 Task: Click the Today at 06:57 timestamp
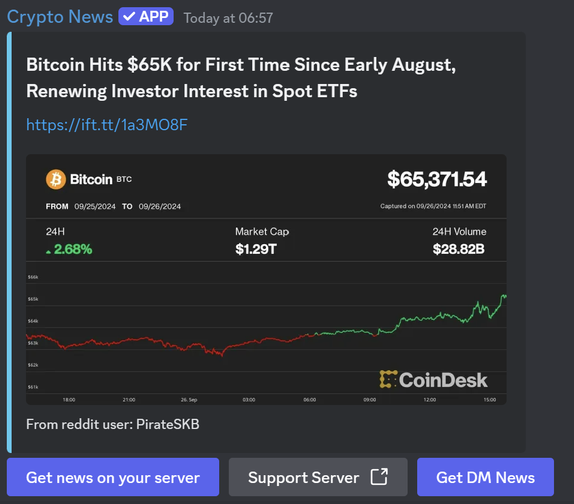(228, 18)
